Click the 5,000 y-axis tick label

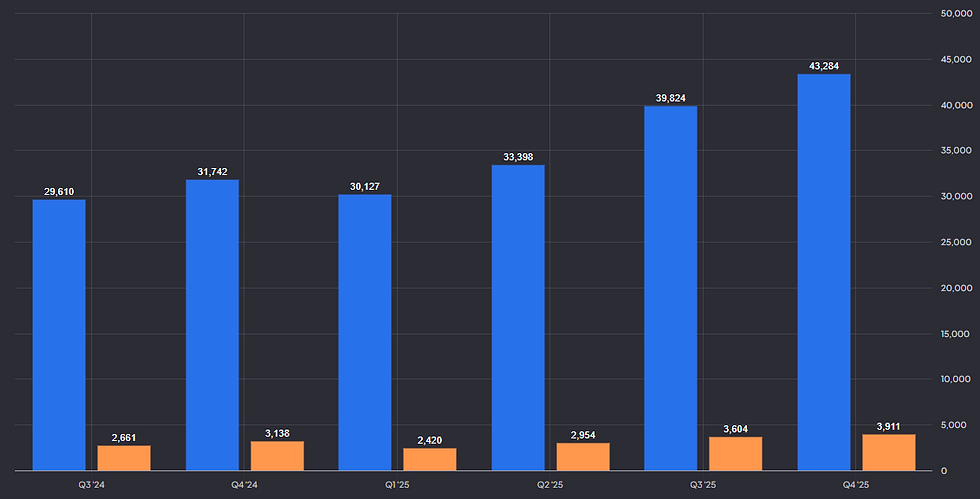click(954, 425)
